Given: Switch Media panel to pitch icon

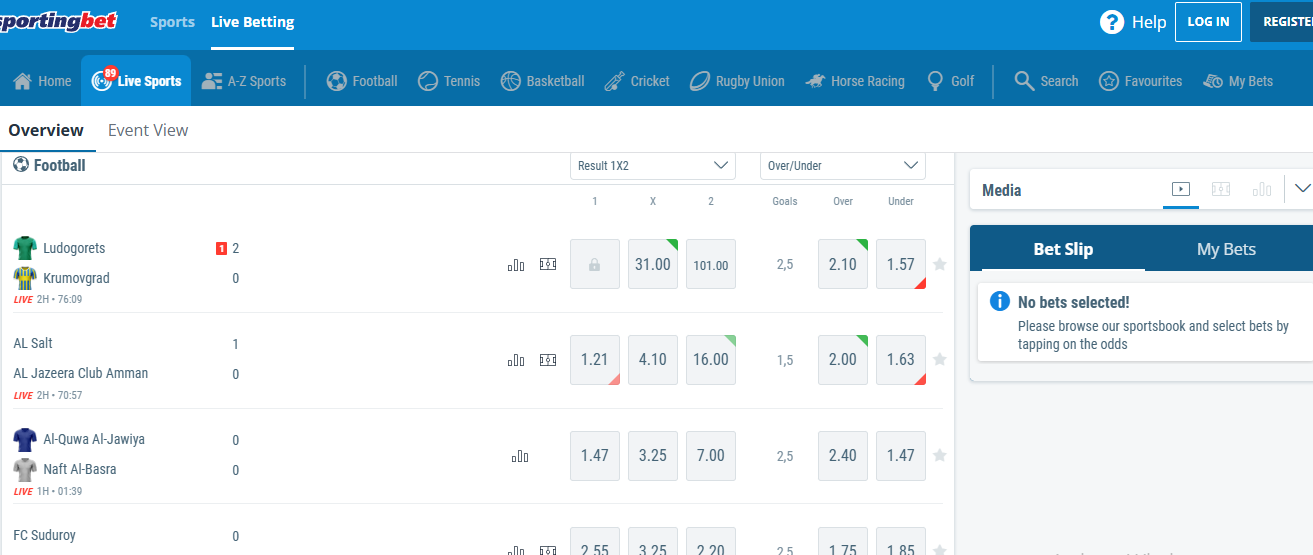Looking at the screenshot, I should 1221,189.
